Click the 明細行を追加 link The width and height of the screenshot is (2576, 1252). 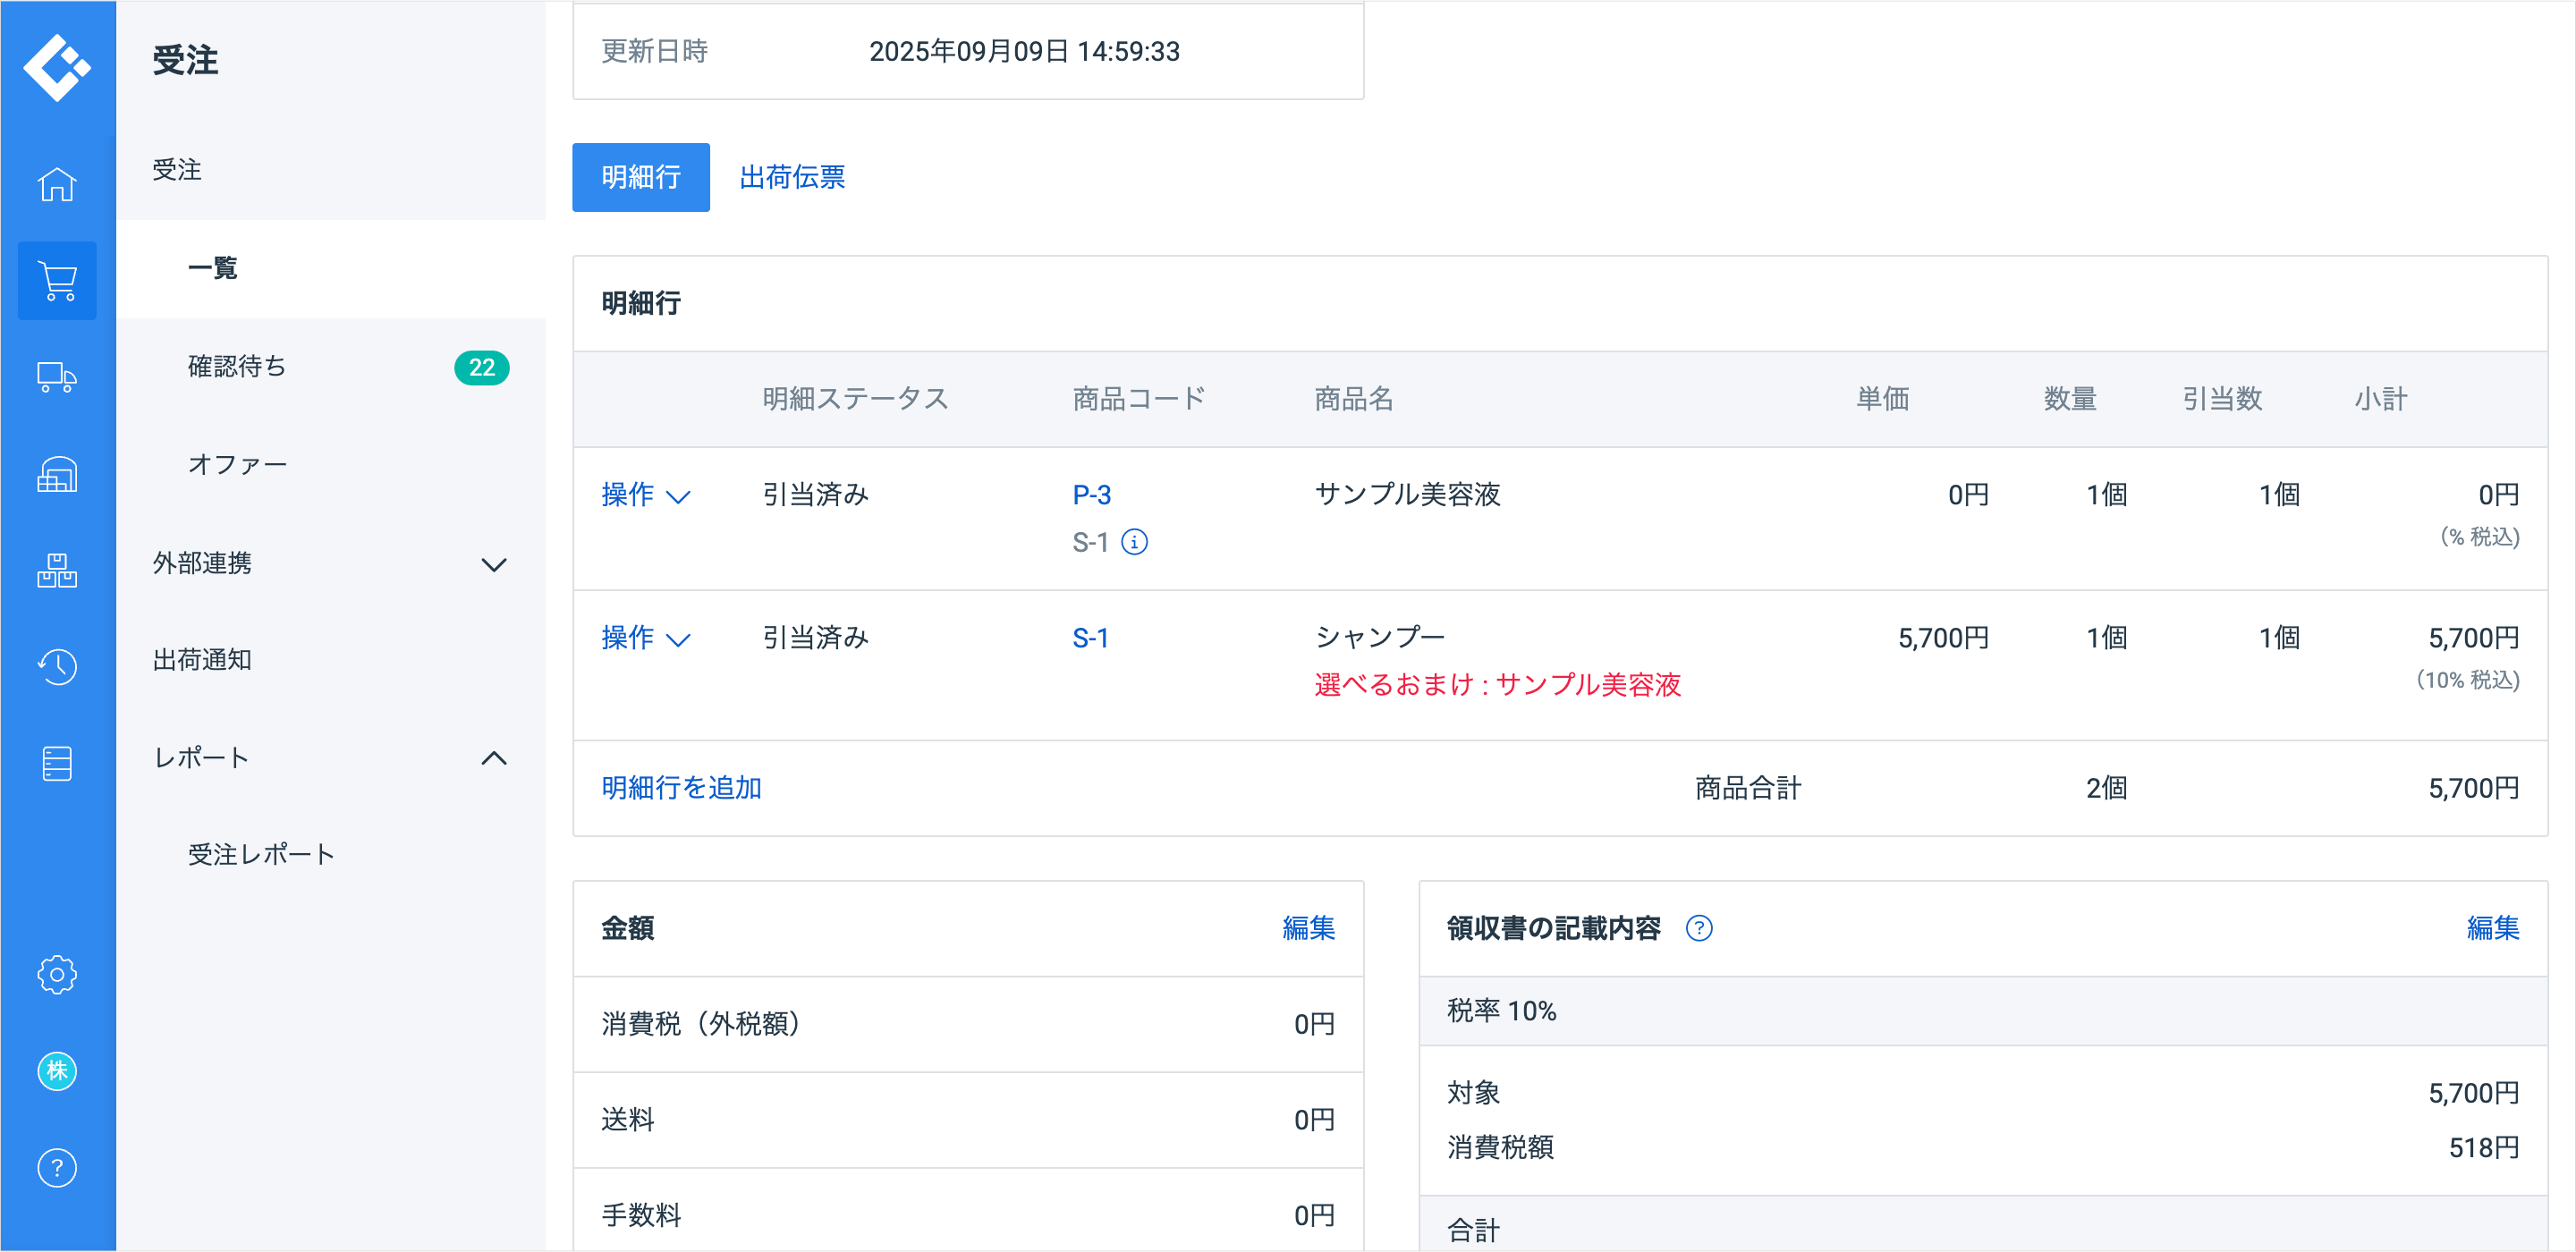point(681,788)
